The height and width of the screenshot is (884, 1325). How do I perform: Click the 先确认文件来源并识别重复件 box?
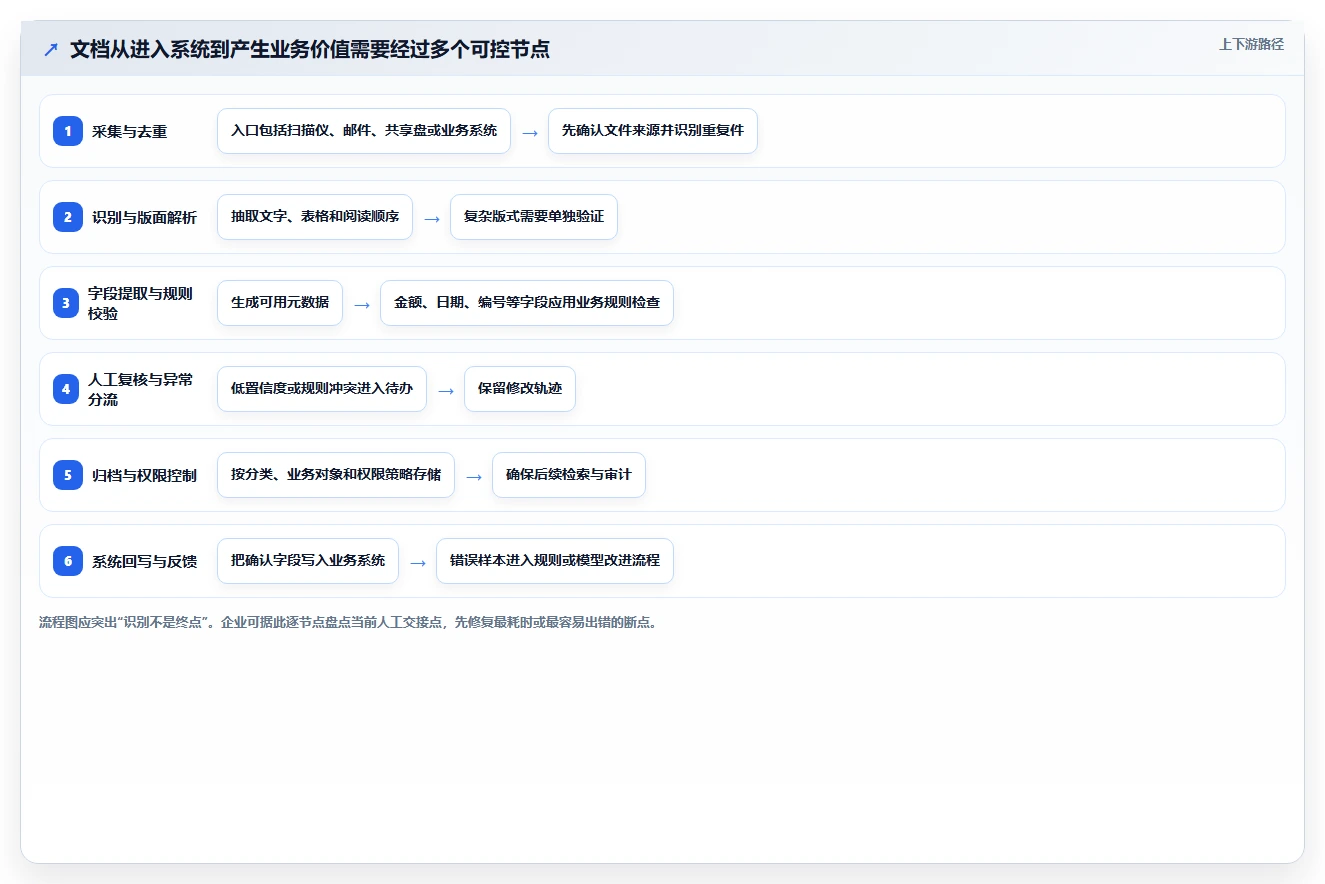click(653, 131)
